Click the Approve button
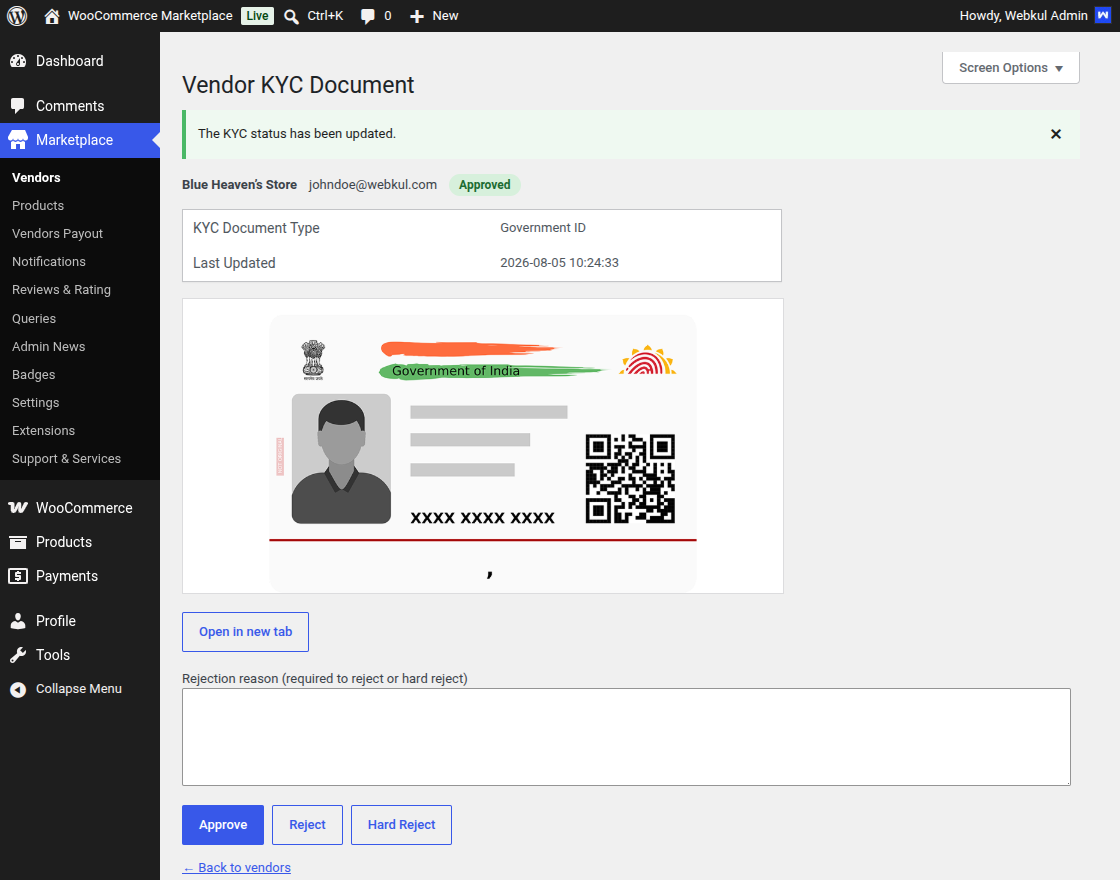This screenshot has width=1120, height=880. point(223,825)
